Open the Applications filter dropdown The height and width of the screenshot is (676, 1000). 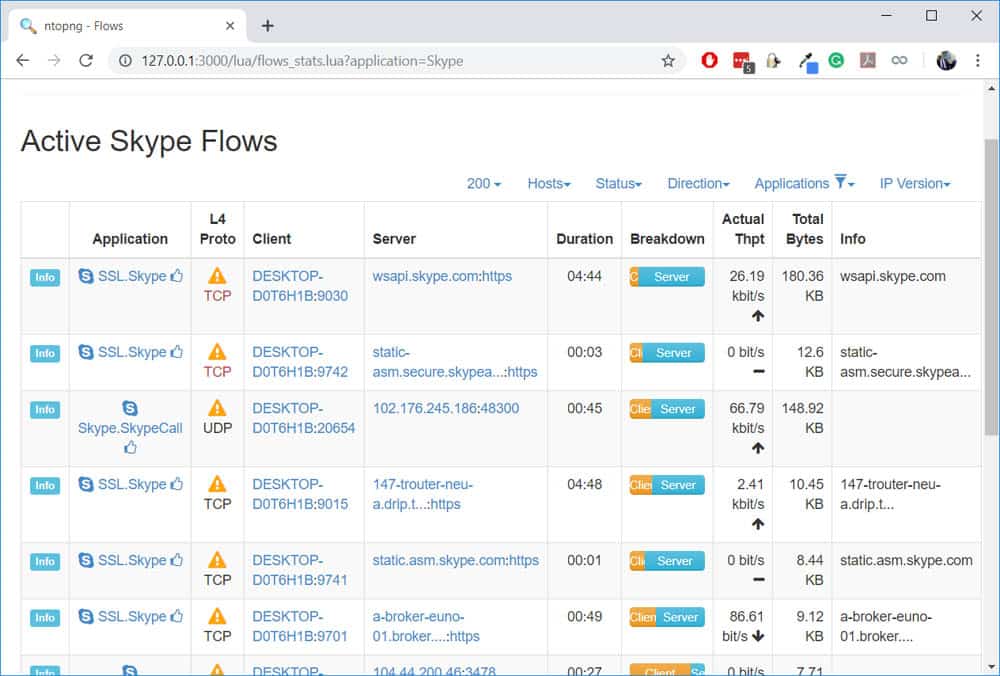click(x=804, y=184)
